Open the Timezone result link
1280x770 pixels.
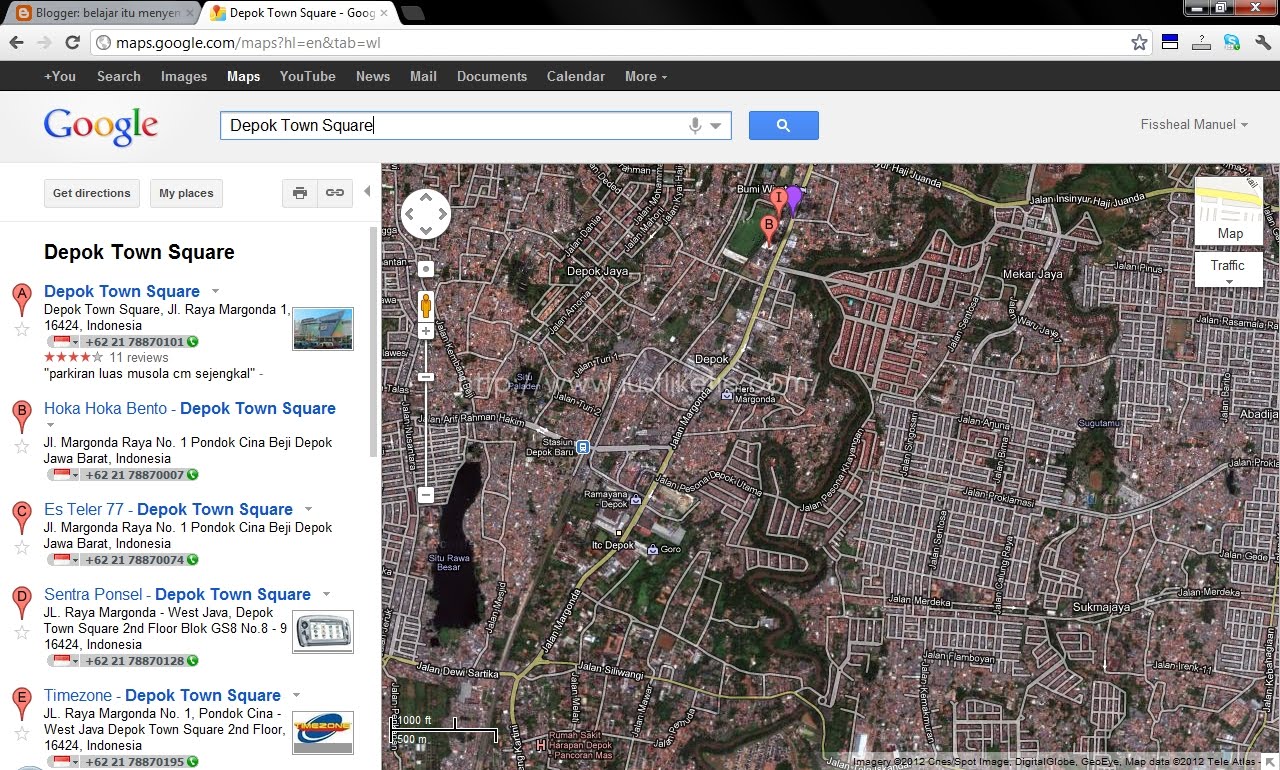pos(162,696)
